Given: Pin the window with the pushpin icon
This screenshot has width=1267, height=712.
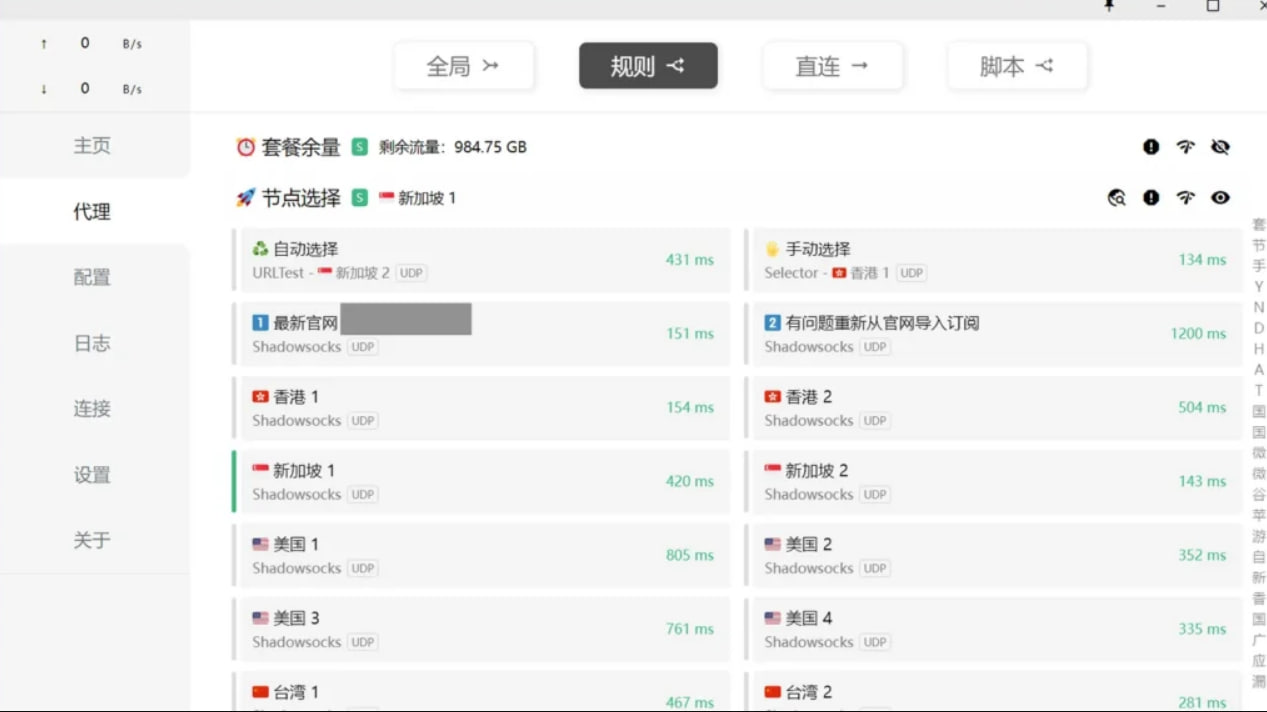Looking at the screenshot, I should tap(1109, 6).
